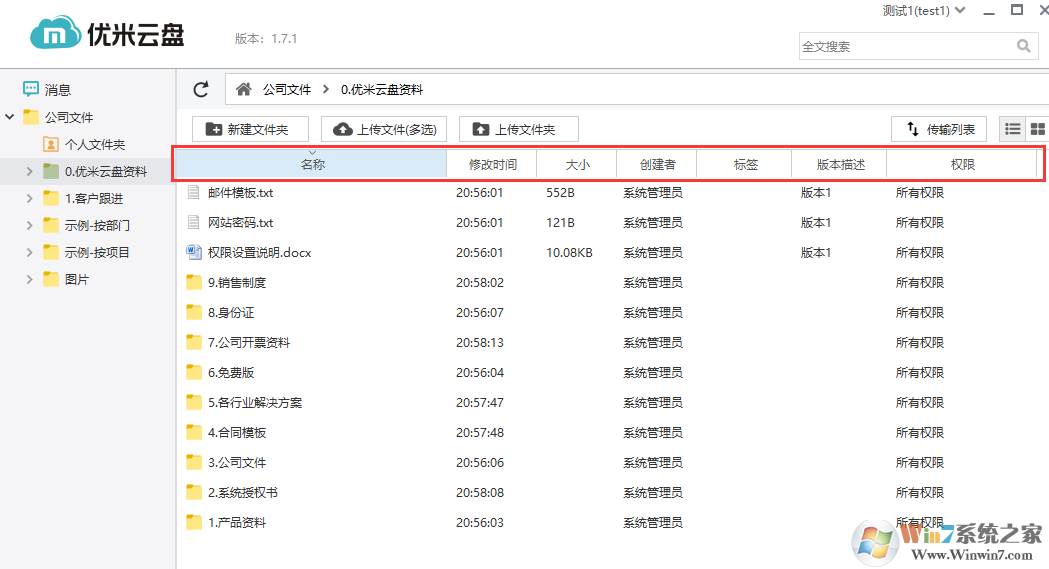1049x569 pixels.
Task: Click 所有权限 in 9.销售制度 row
Action: point(920,282)
